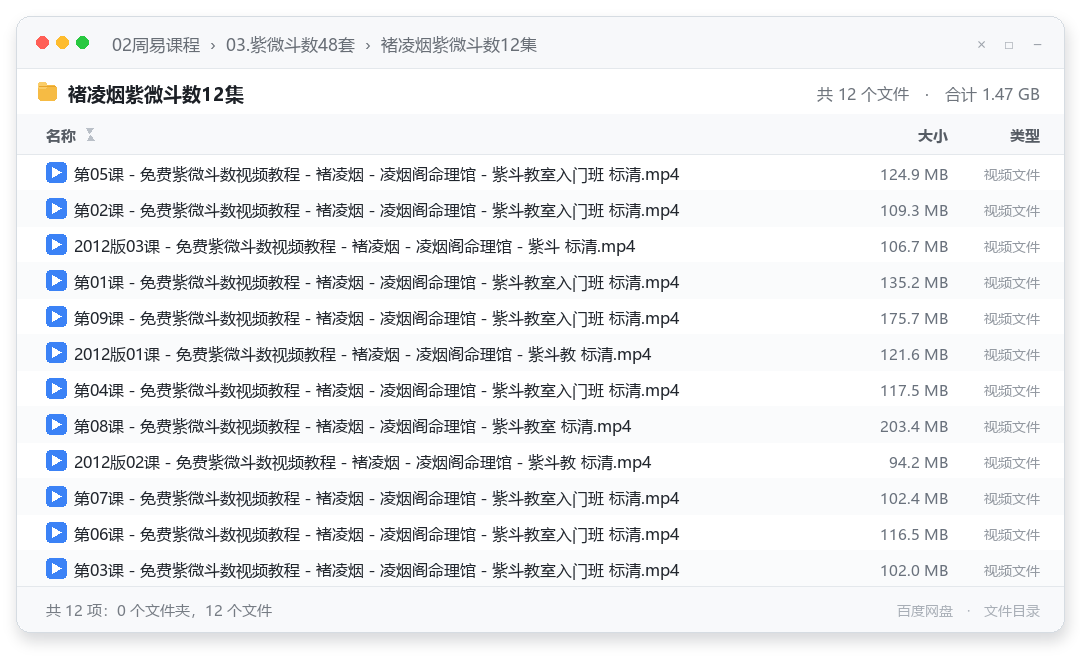
Task: Click the video icon beside 第04课 file
Action: 56,389
